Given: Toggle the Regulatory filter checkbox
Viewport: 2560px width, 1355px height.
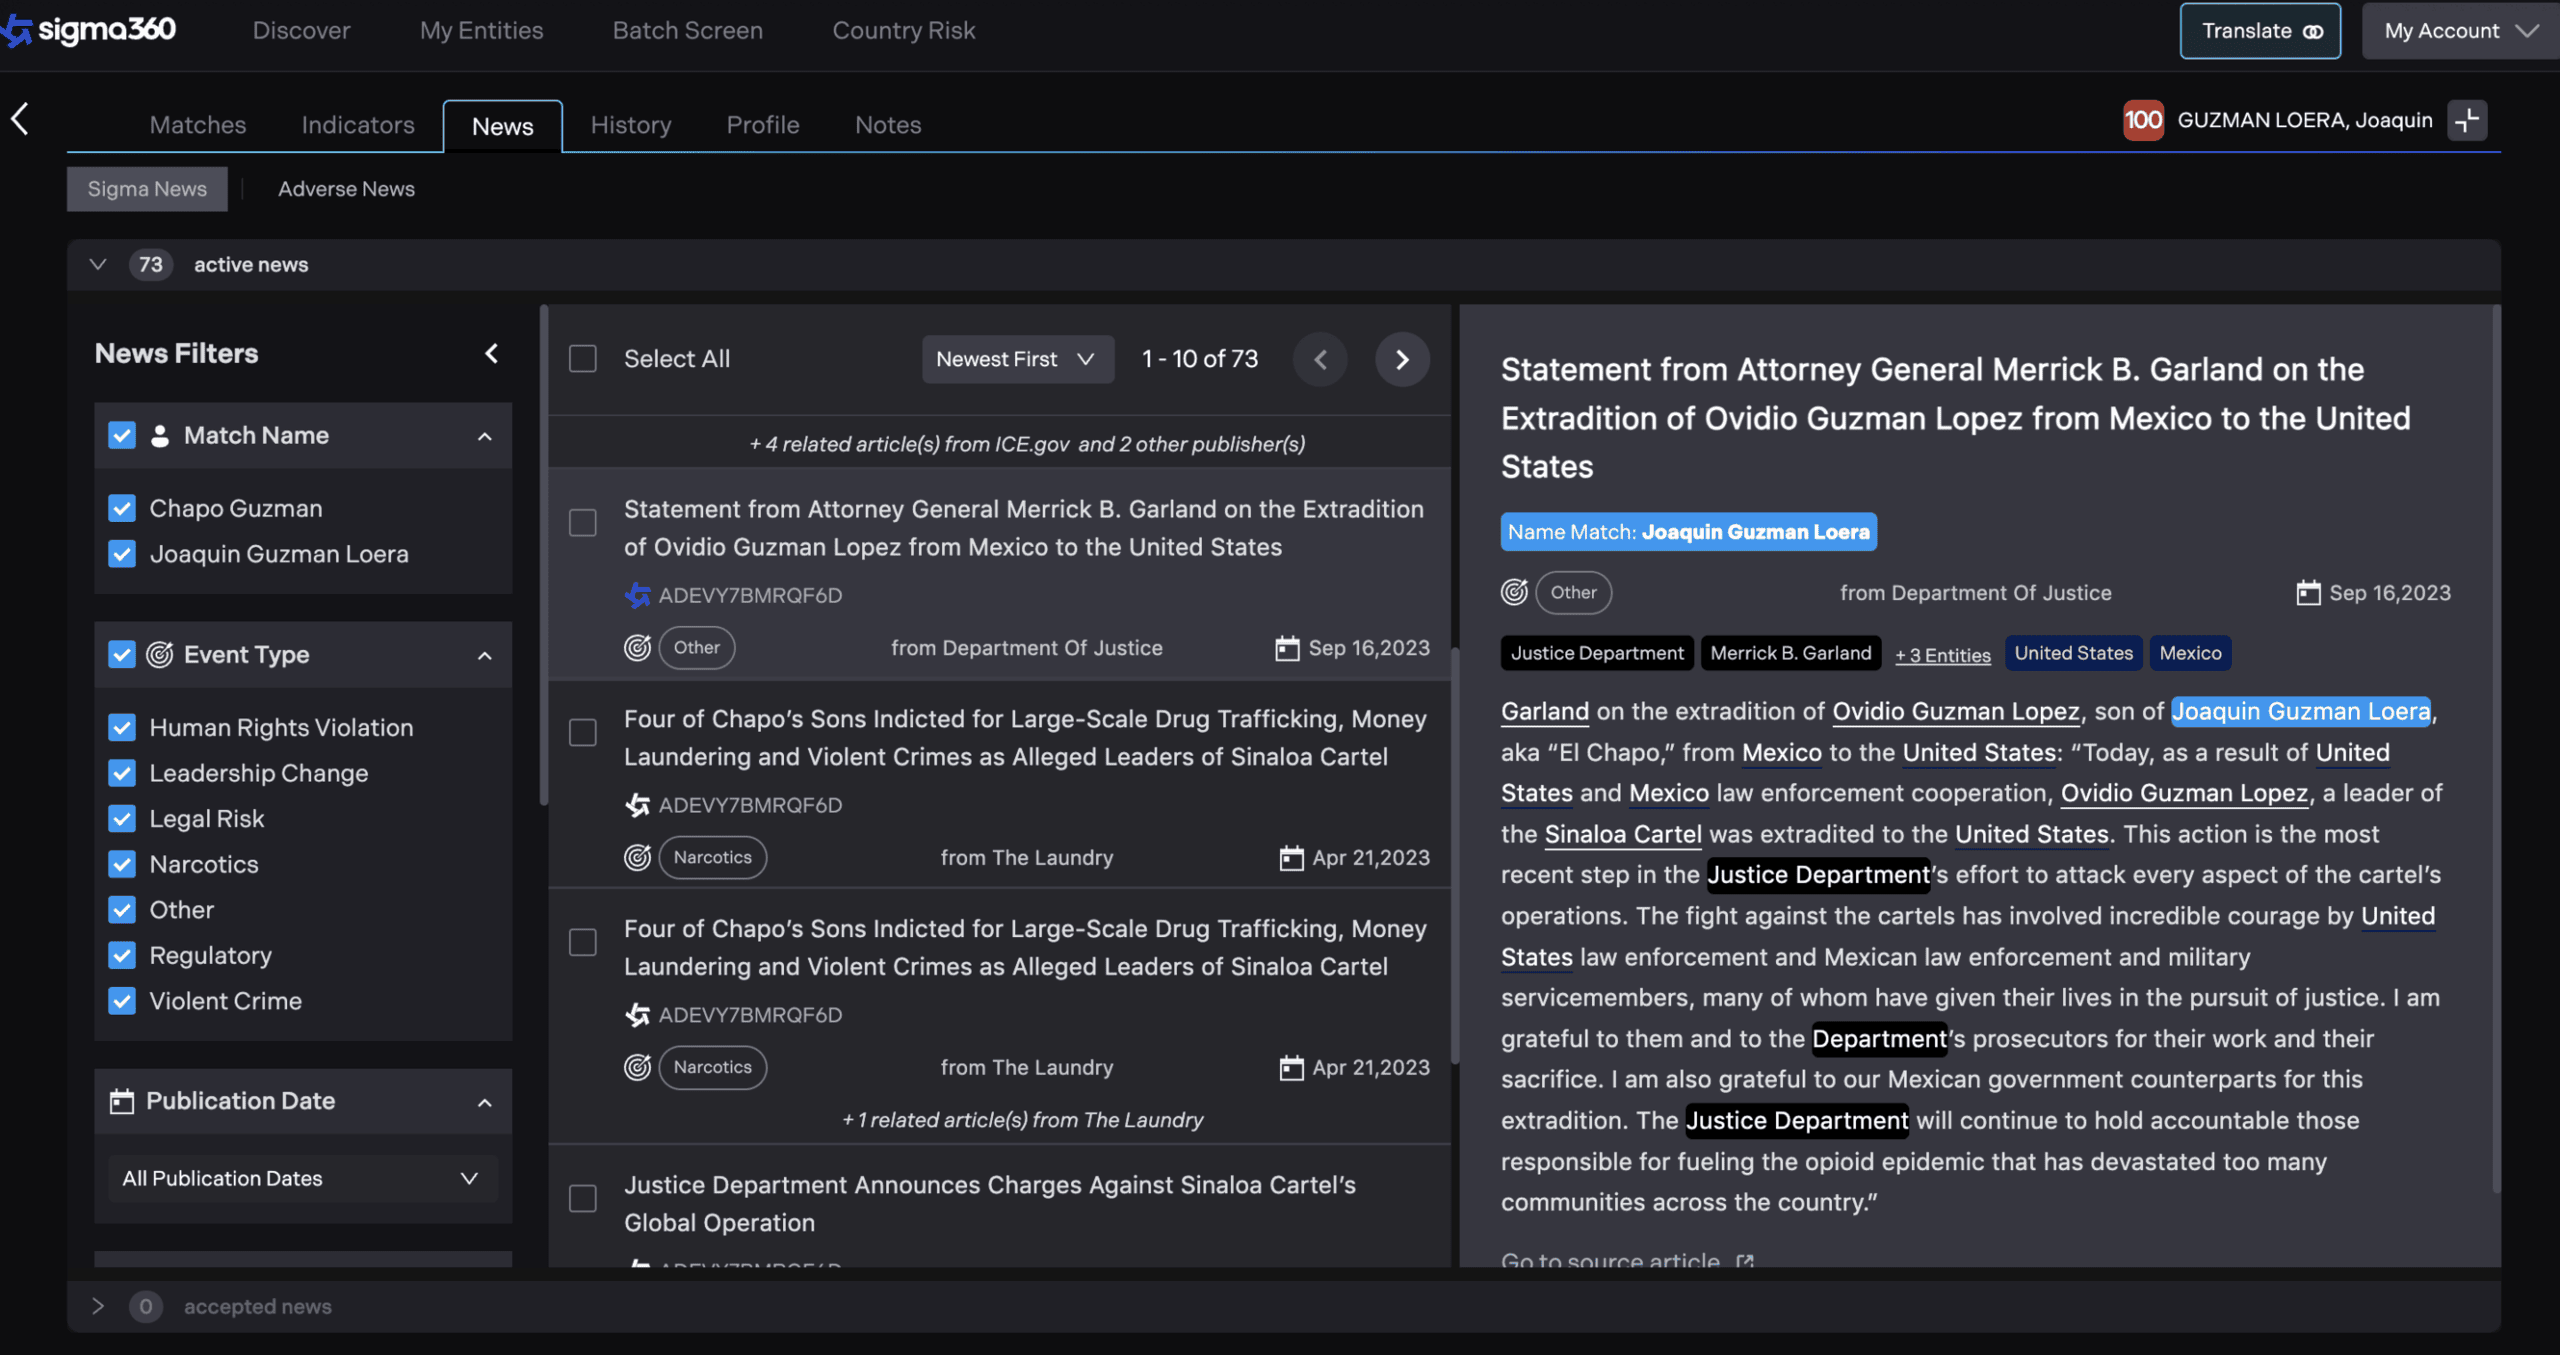Looking at the screenshot, I should click(x=122, y=955).
